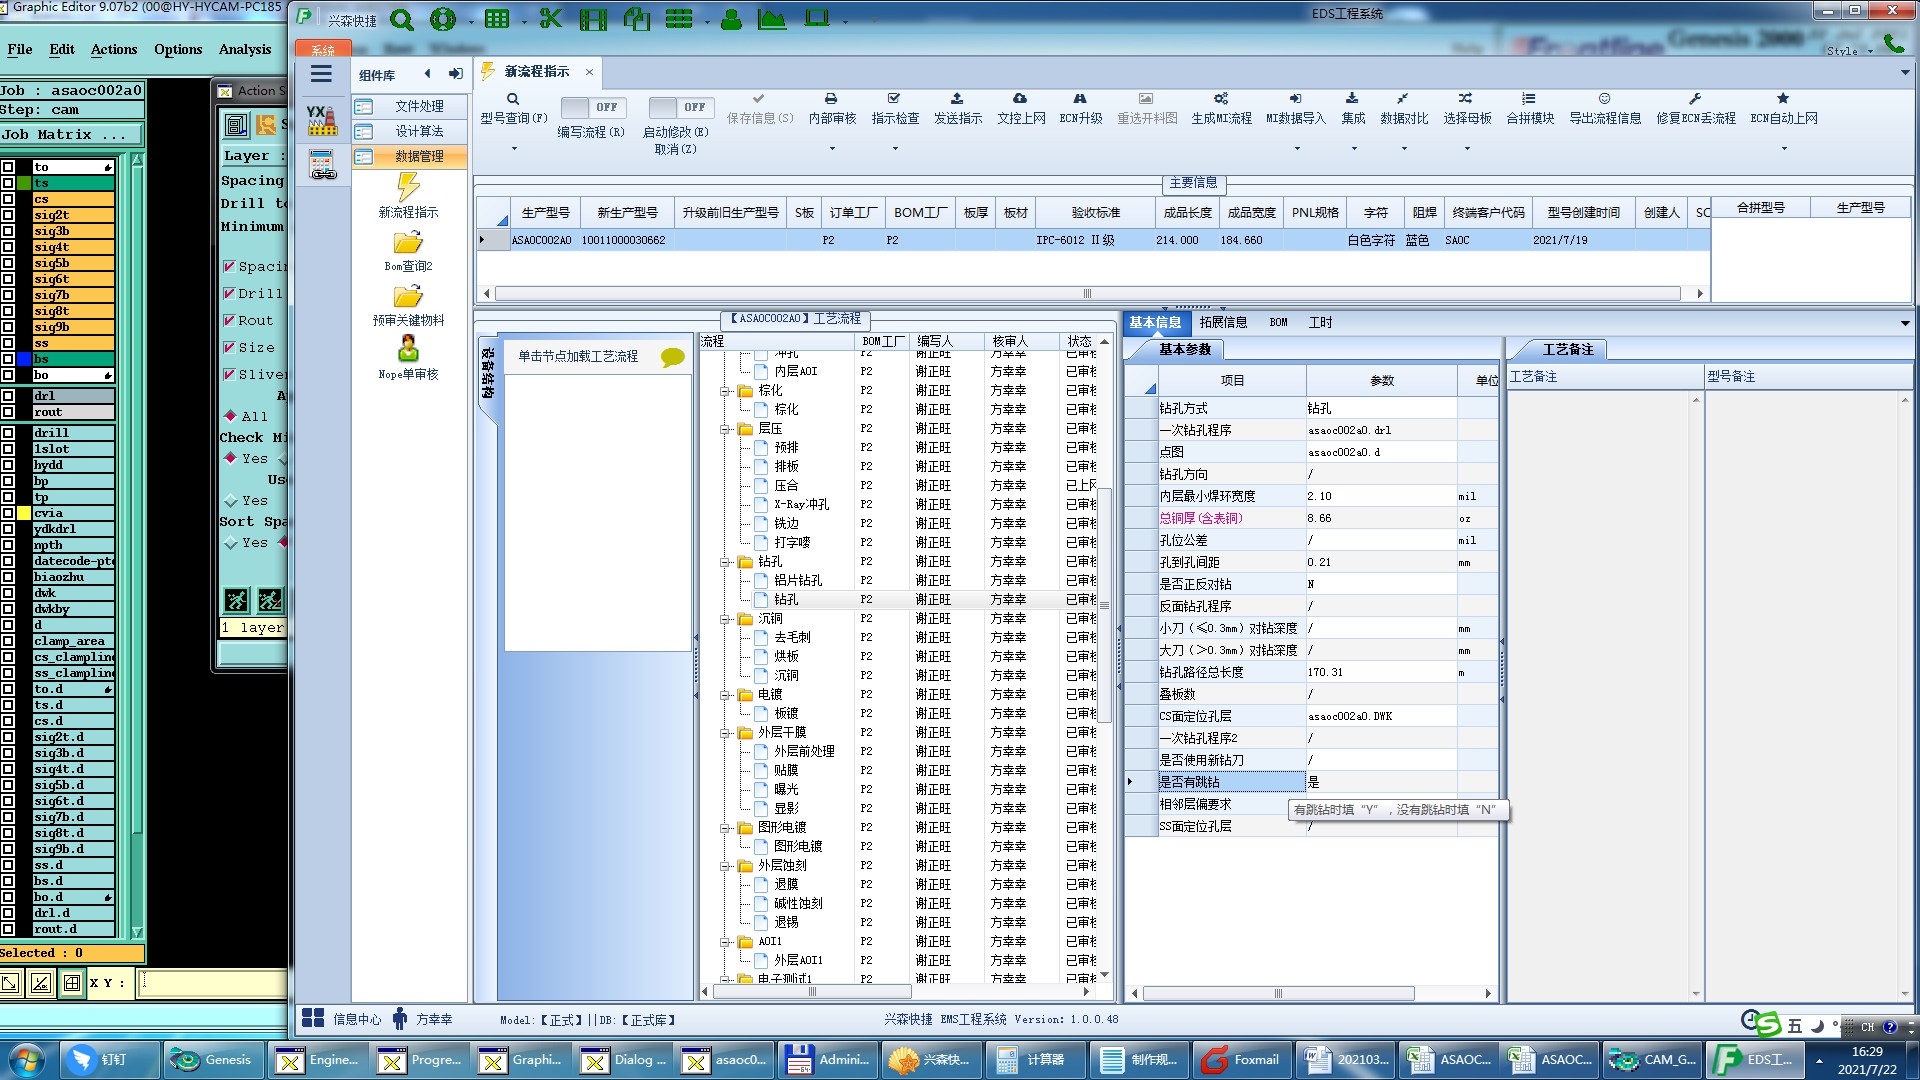This screenshot has height=1080, width=1920.
Task: Click the 文控上网 upload icon
Action: point(1020,99)
